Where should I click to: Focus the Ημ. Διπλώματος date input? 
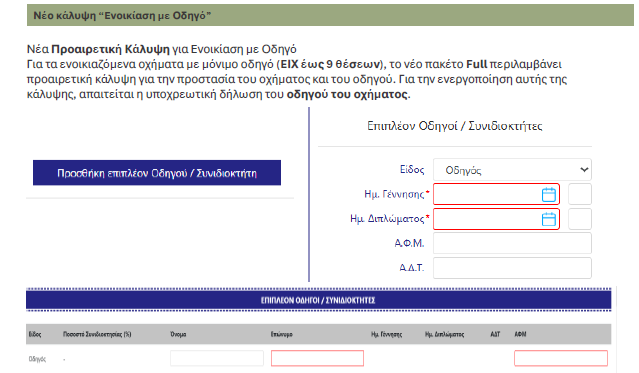tap(496, 219)
